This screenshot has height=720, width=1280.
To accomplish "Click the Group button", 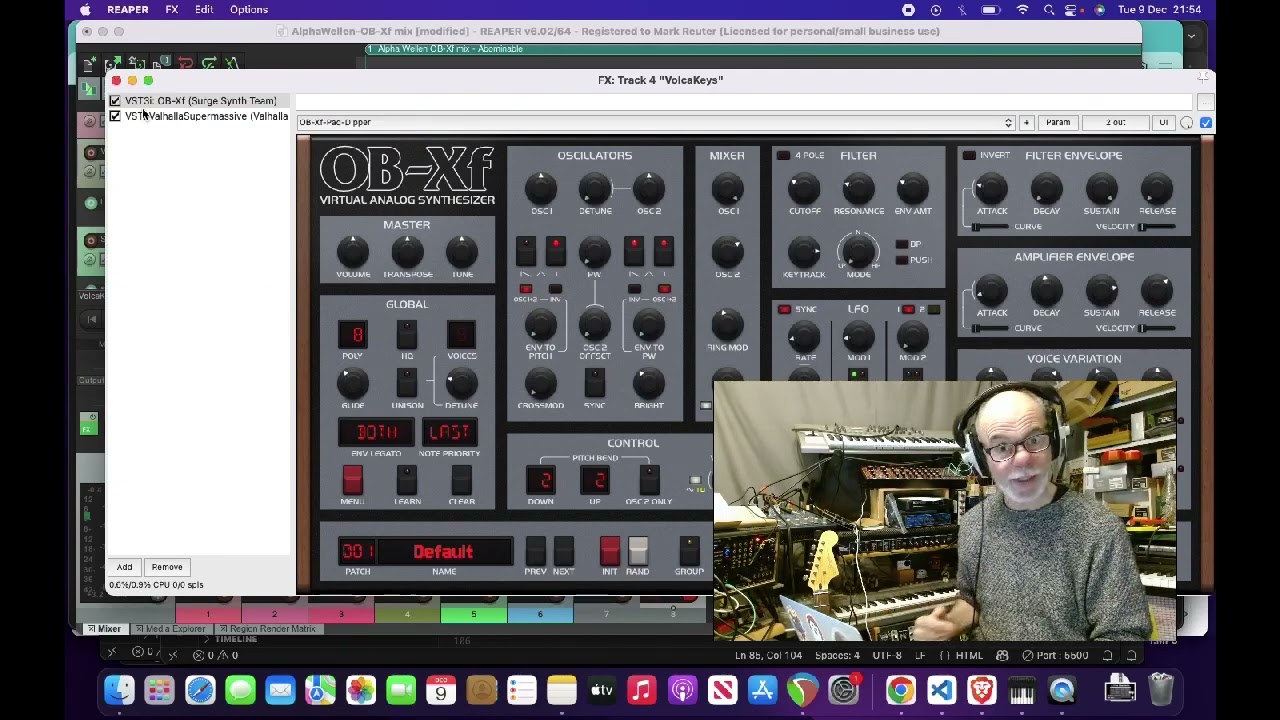I will pos(689,550).
